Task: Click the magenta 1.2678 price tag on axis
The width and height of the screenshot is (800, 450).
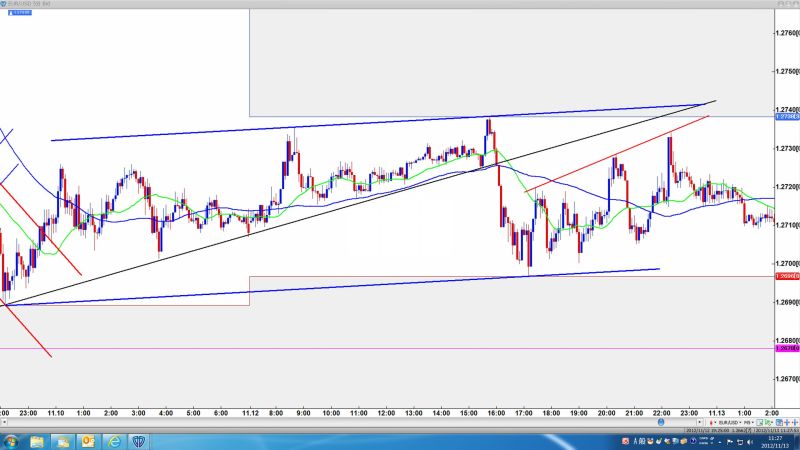Action: [787, 348]
